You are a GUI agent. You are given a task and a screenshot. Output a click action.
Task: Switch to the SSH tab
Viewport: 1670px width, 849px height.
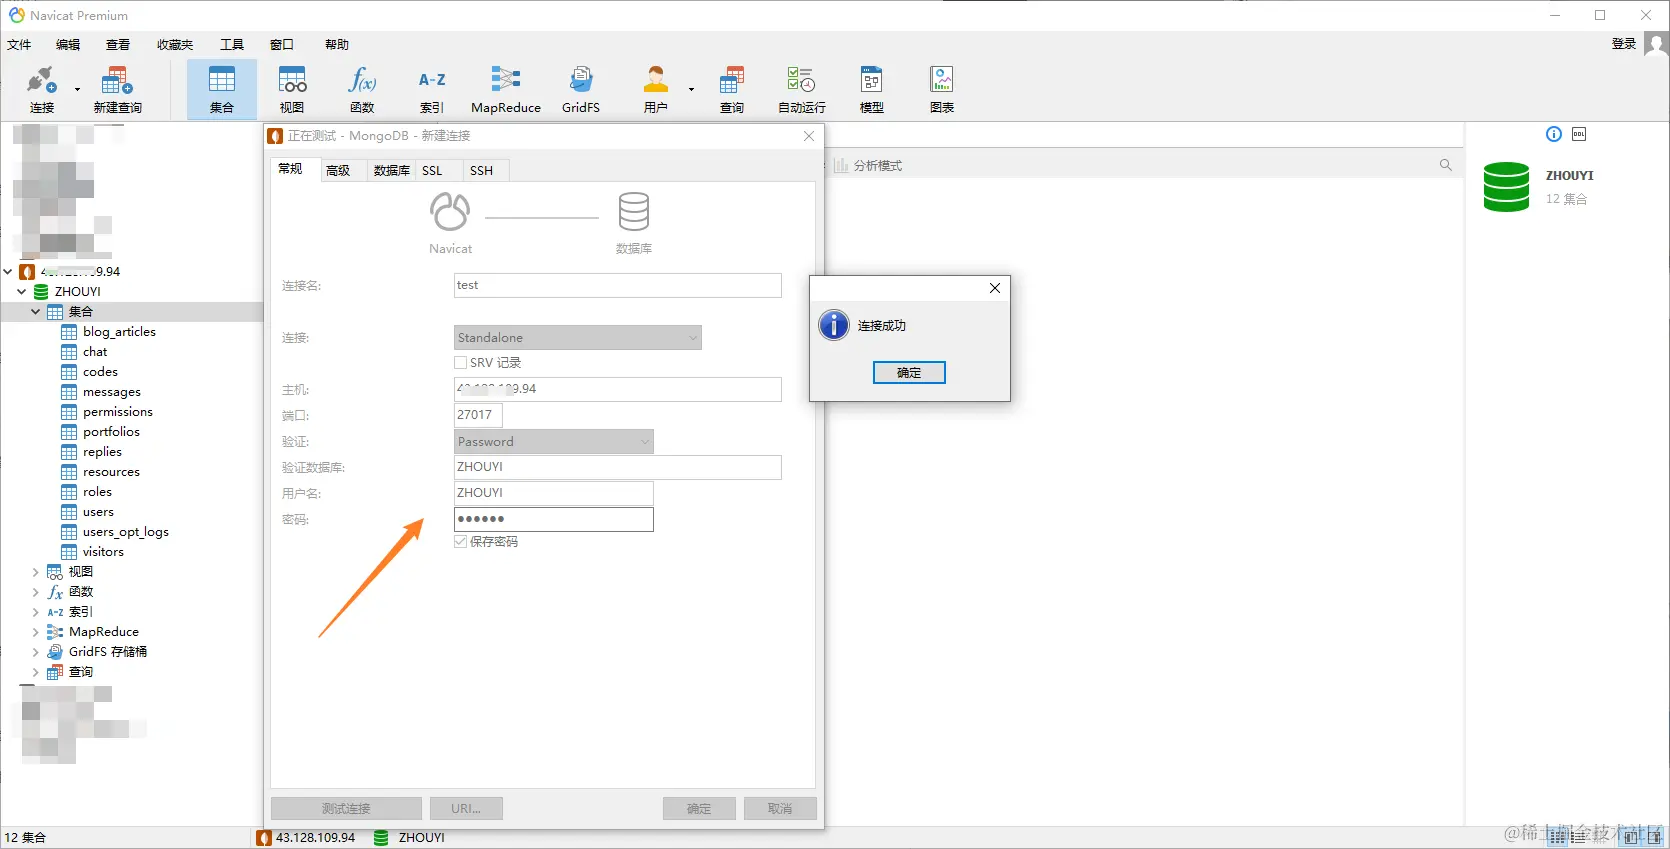(481, 171)
